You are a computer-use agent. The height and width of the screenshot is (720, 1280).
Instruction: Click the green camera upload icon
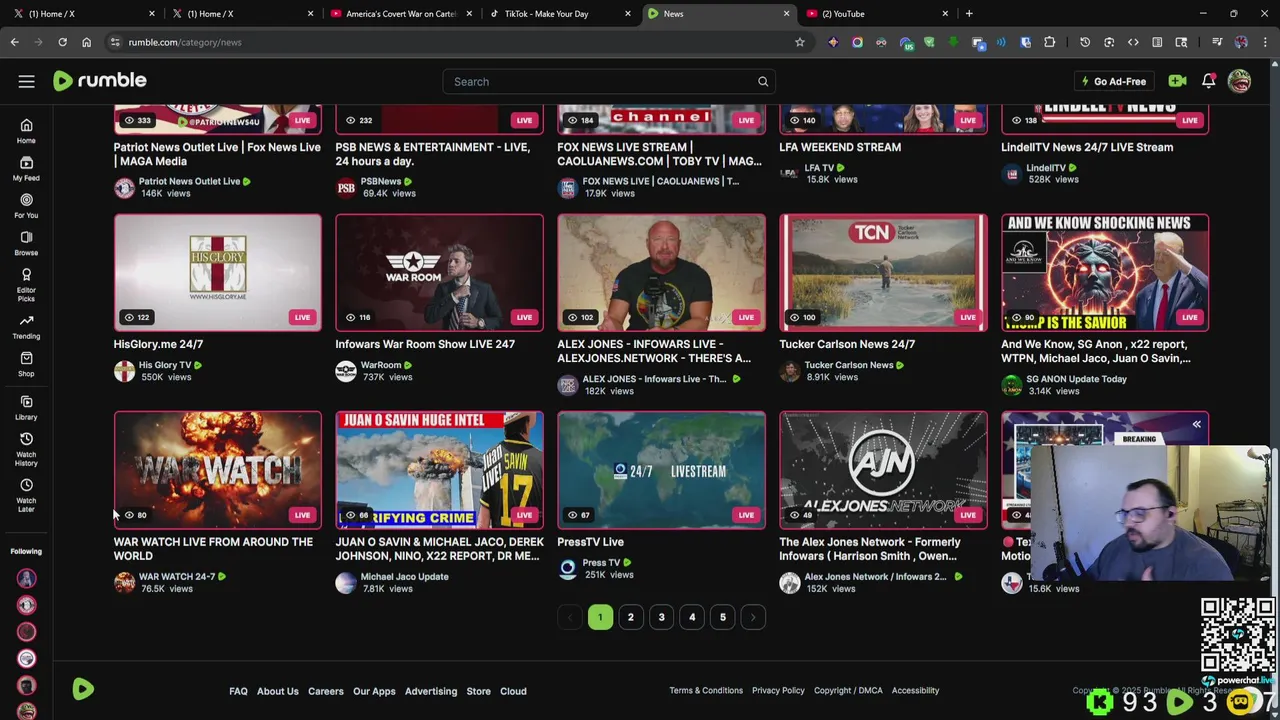[x=1177, y=81]
